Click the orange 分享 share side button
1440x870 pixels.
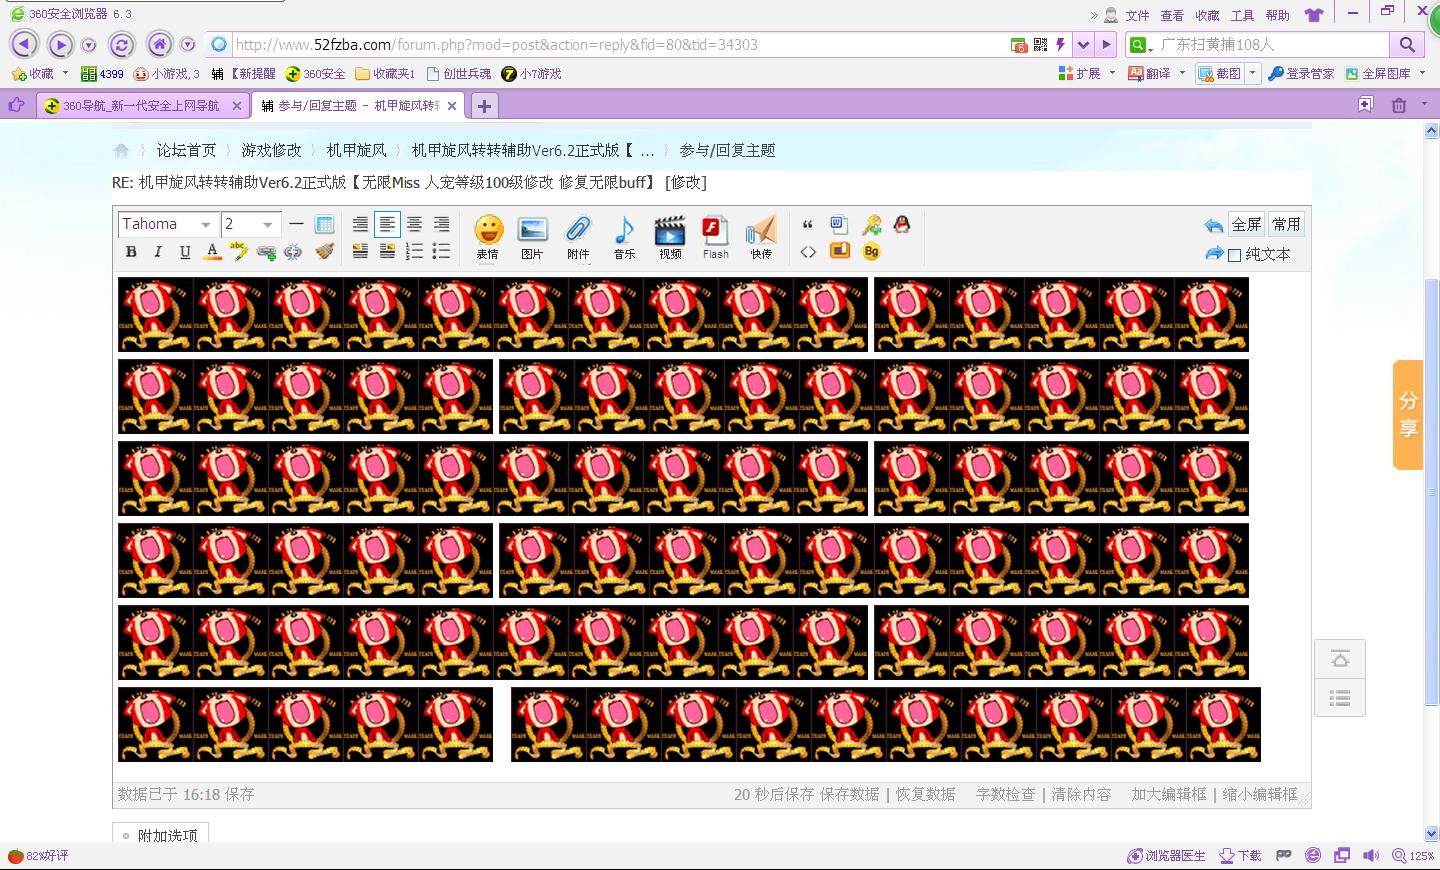click(1408, 414)
